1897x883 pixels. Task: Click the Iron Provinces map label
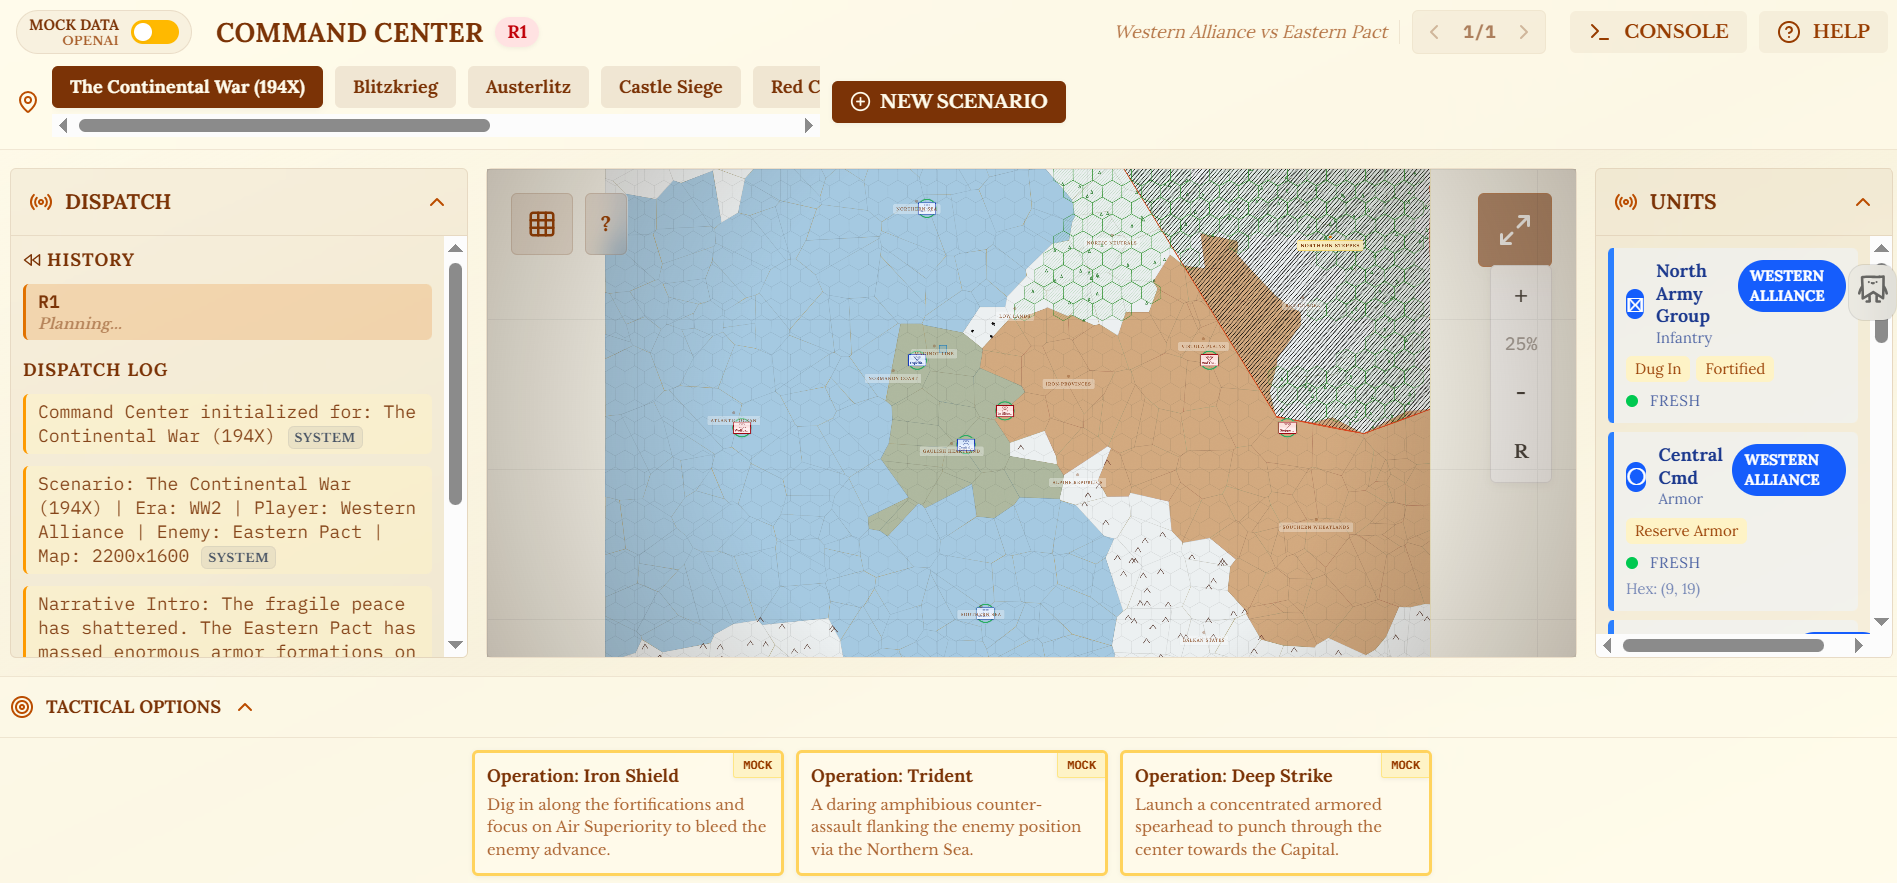click(1068, 384)
